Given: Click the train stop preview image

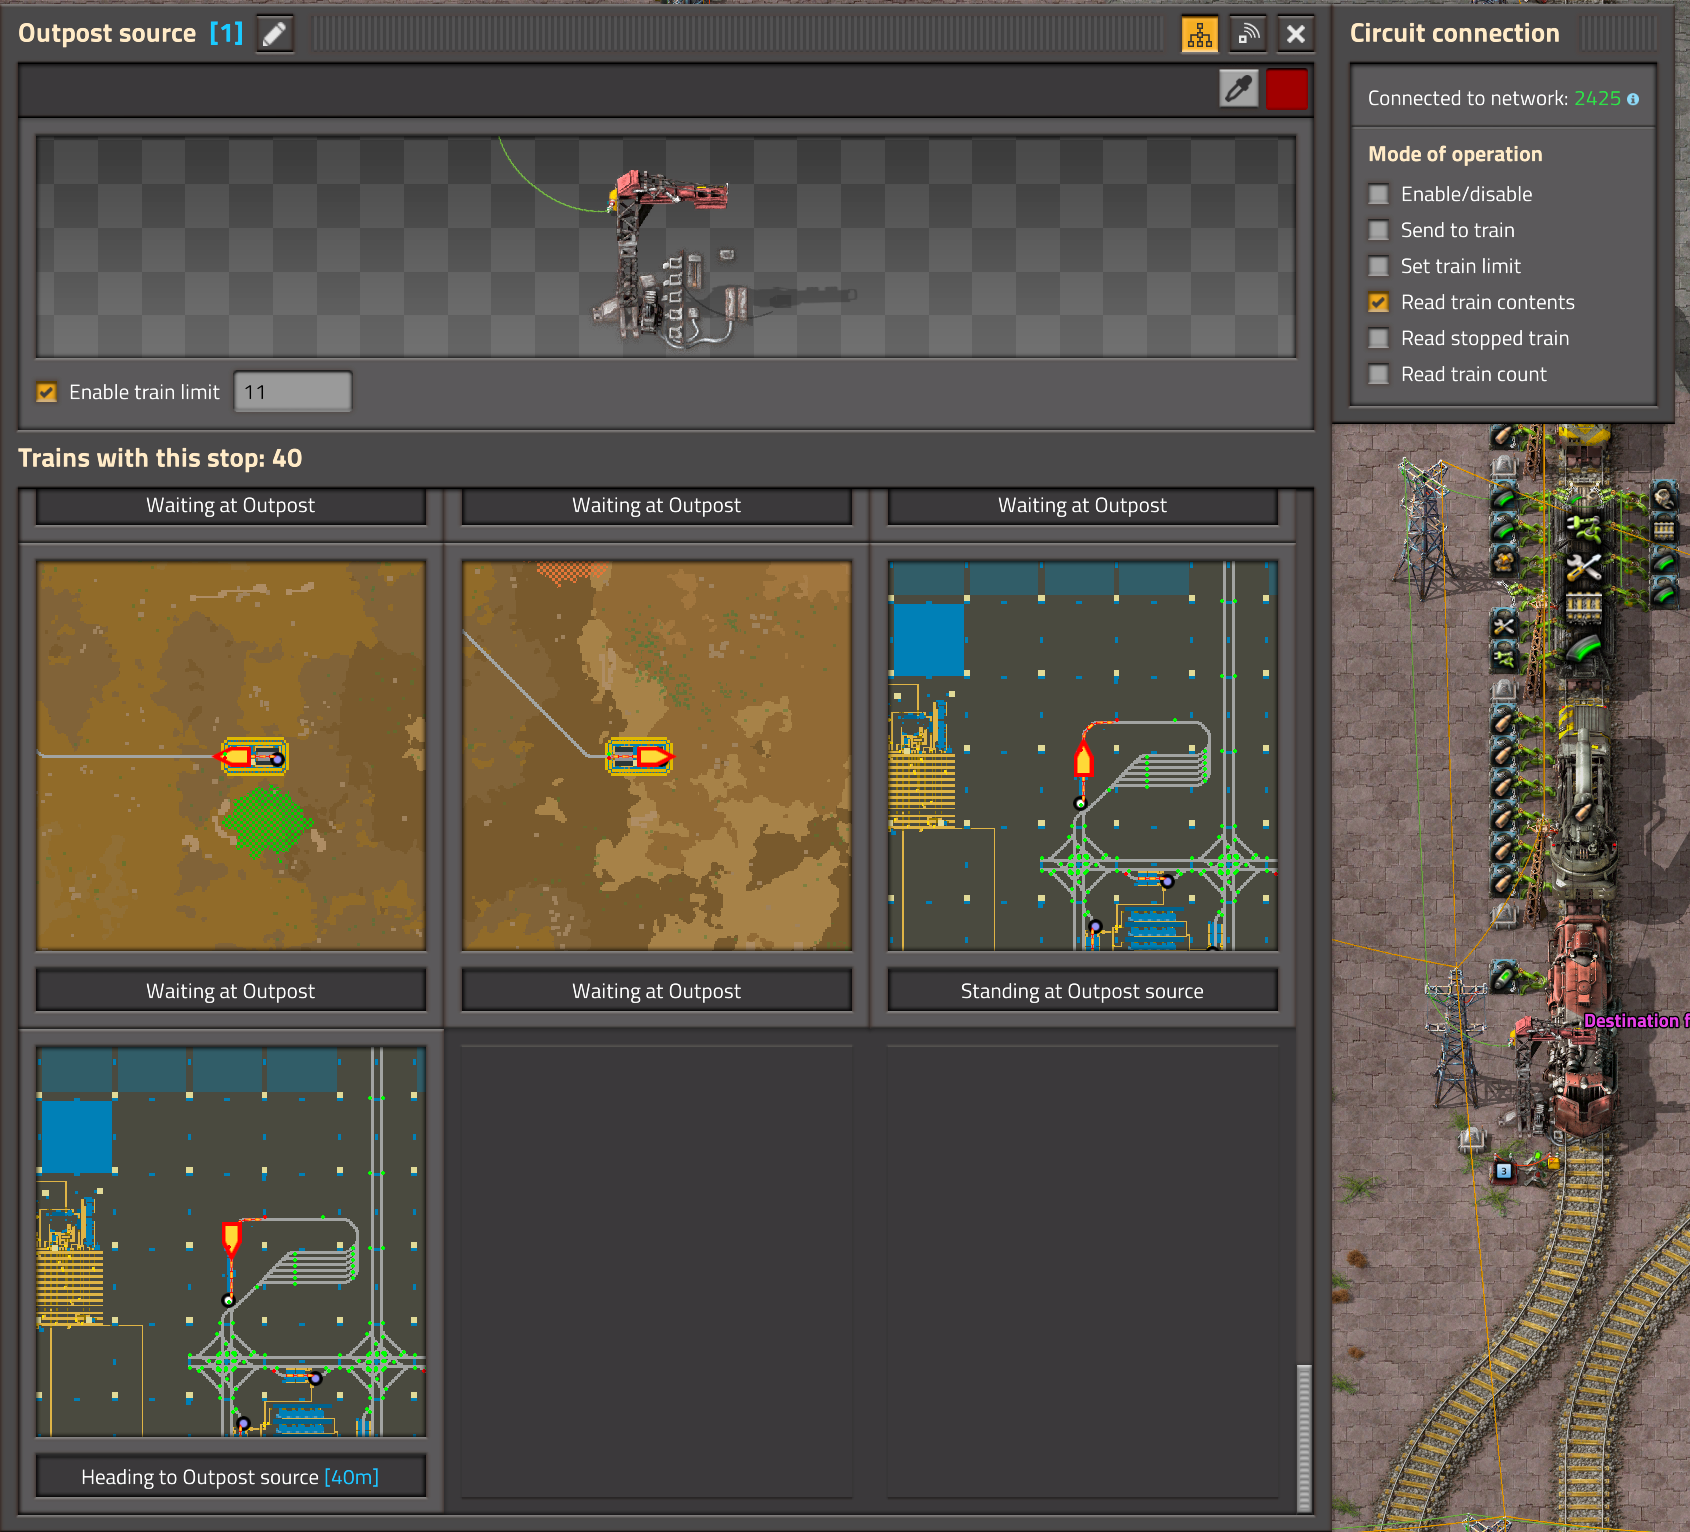Looking at the screenshot, I should pyautogui.click(x=666, y=247).
